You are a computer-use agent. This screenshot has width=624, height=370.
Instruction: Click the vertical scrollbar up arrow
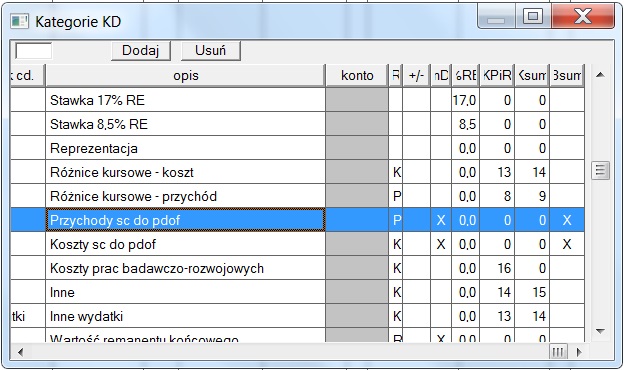tap(601, 75)
